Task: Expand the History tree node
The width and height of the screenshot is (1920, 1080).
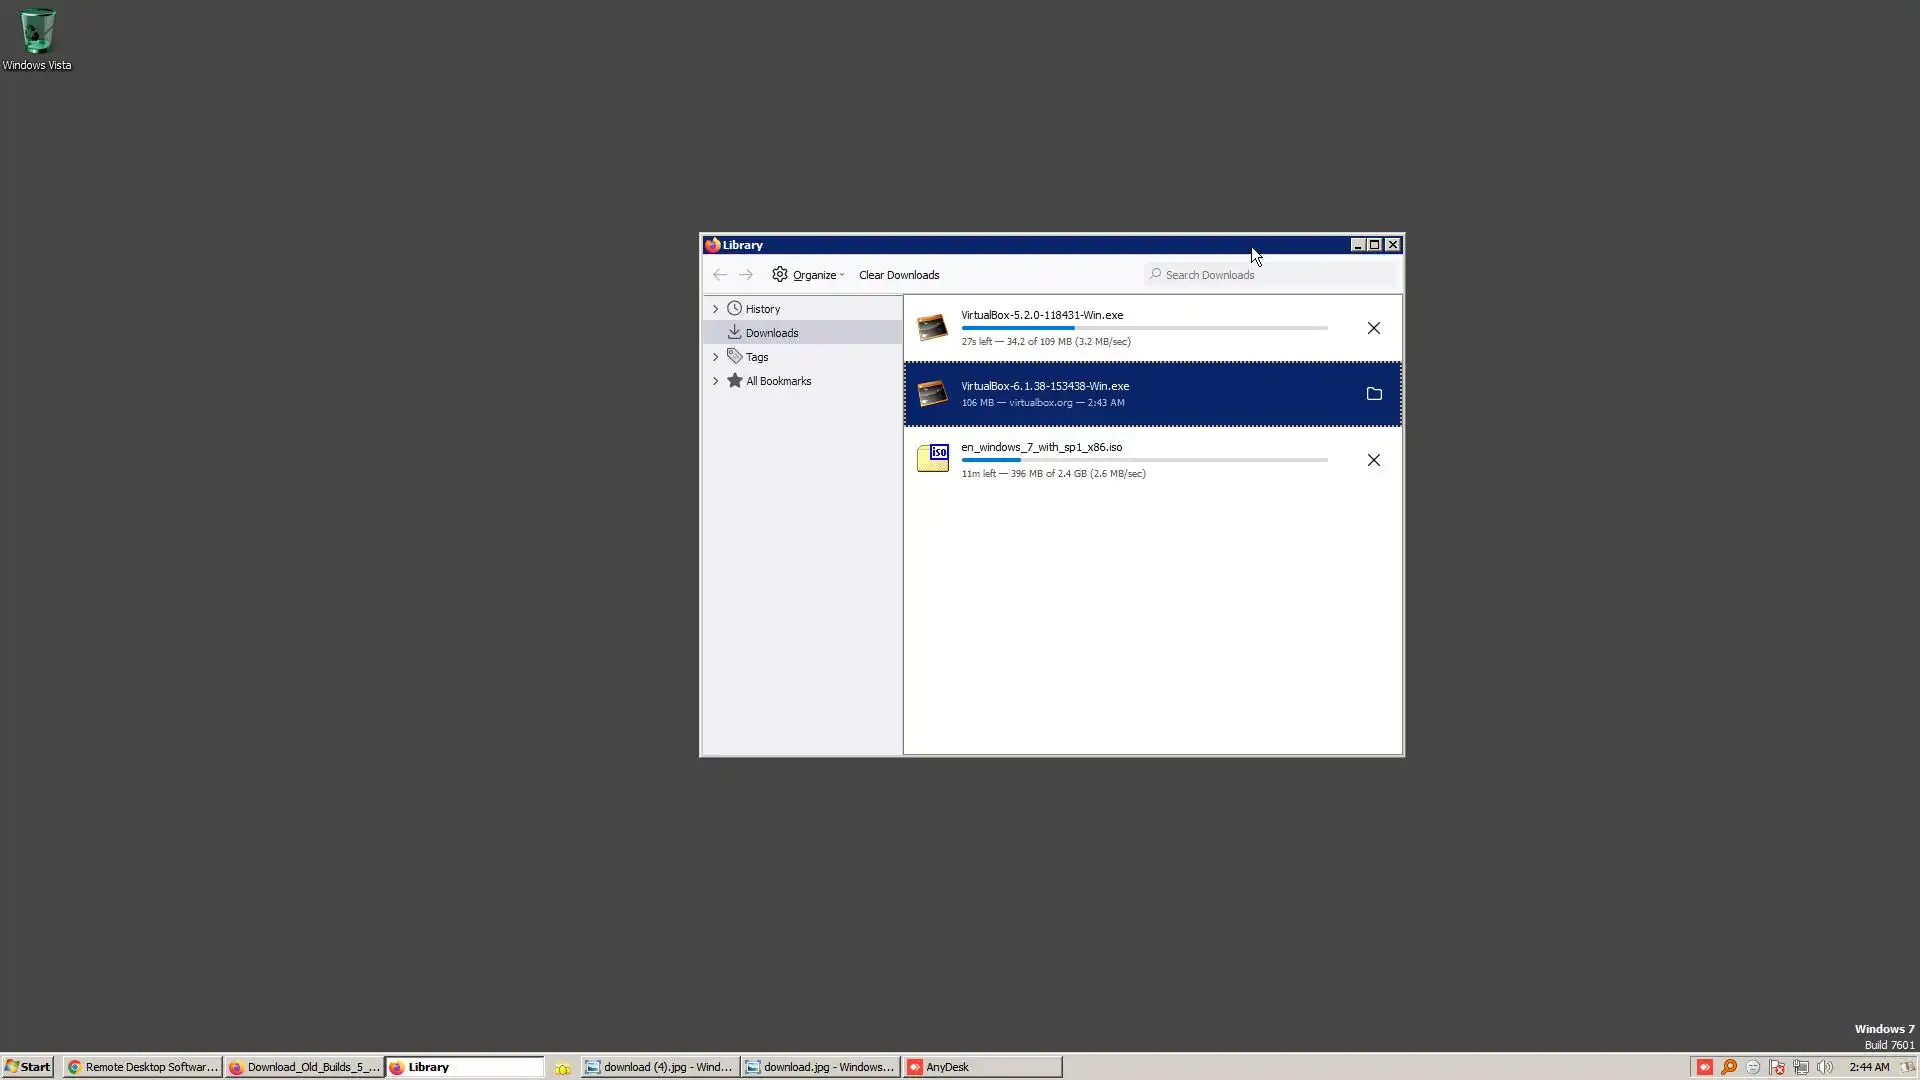Action: (715, 309)
